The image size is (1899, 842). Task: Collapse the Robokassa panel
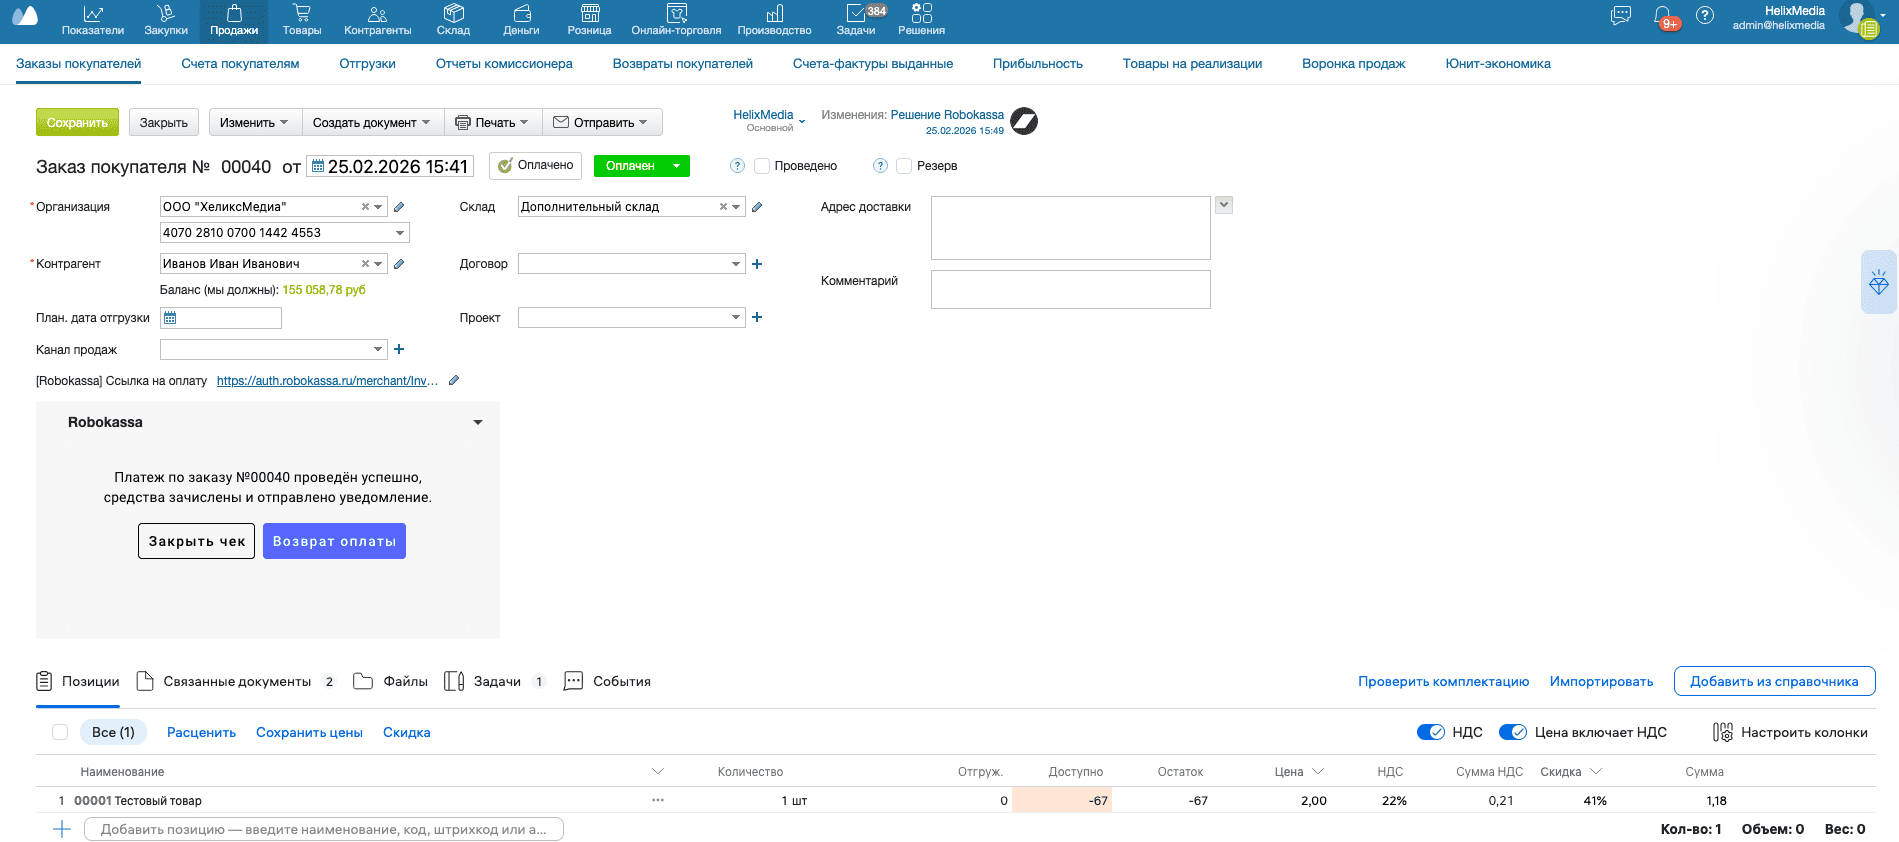click(x=478, y=422)
